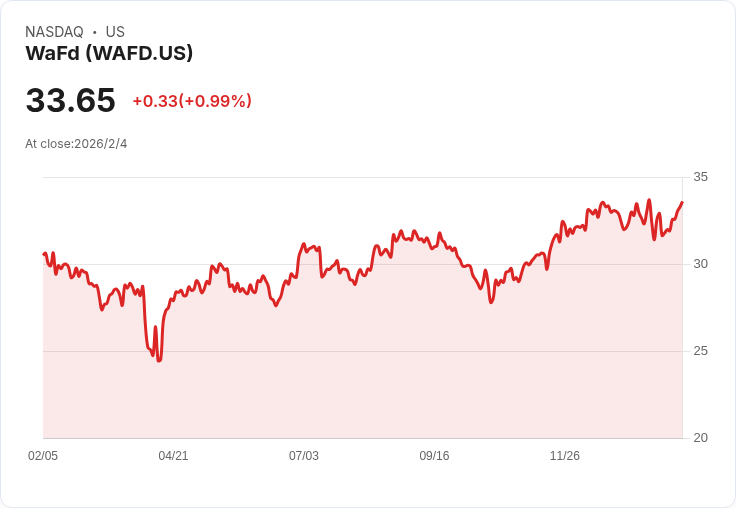The width and height of the screenshot is (736, 508).
Task: Click the 20 price axis label
Action: 700,438
